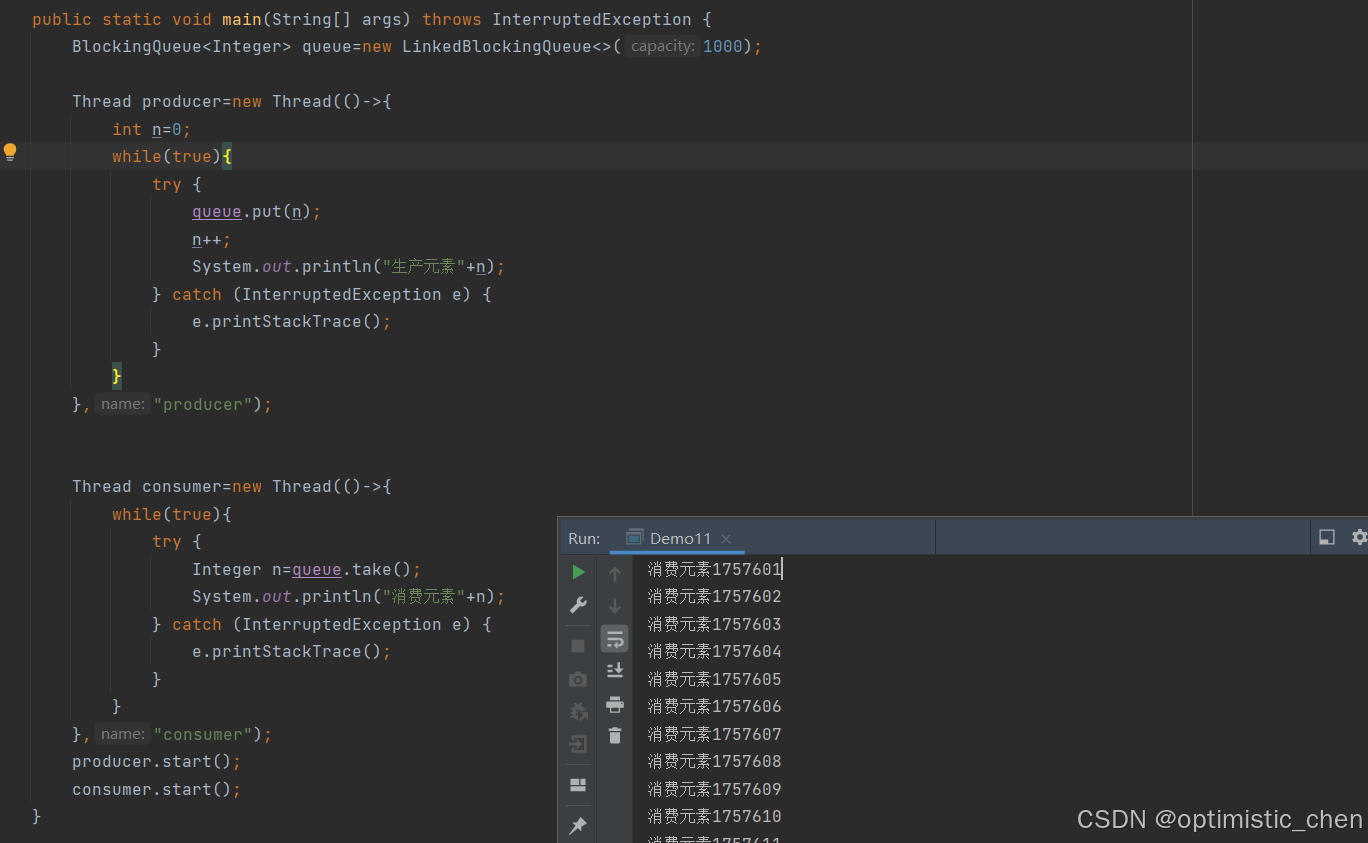Close the Demo11 run tab

point(726,539)
